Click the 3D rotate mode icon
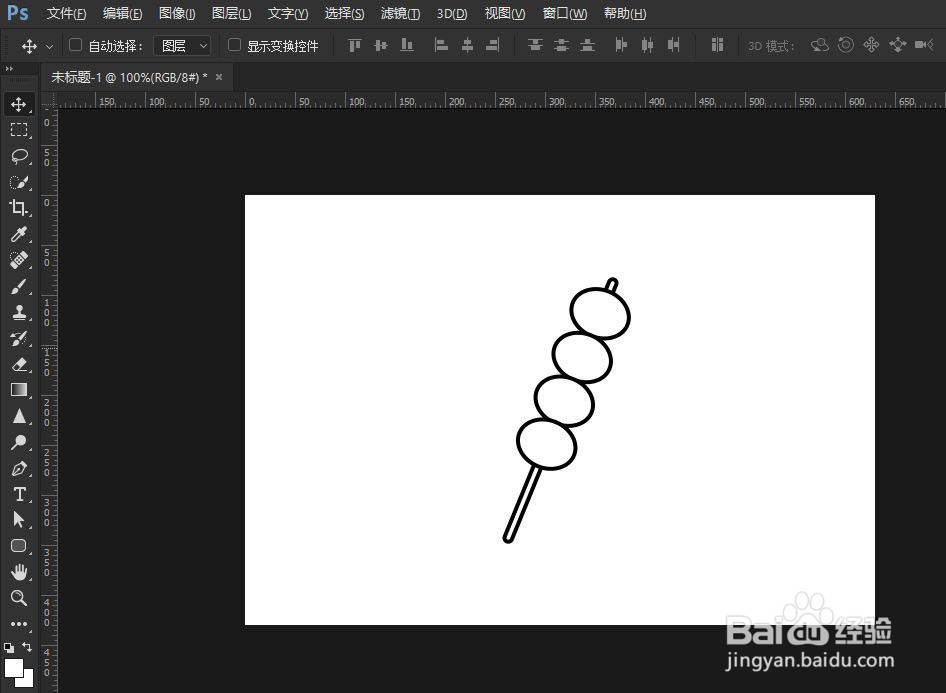The height and width of the screenshot is (693, 946). pyautogui.click(x=819, y=45)
